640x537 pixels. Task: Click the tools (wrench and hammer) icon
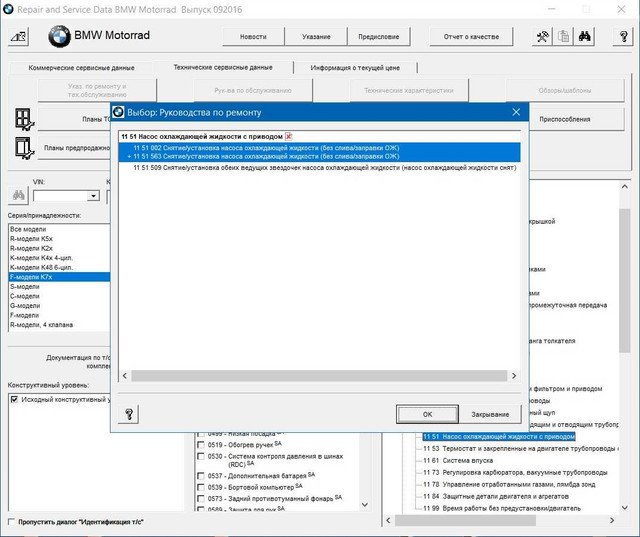coord(542,37)
